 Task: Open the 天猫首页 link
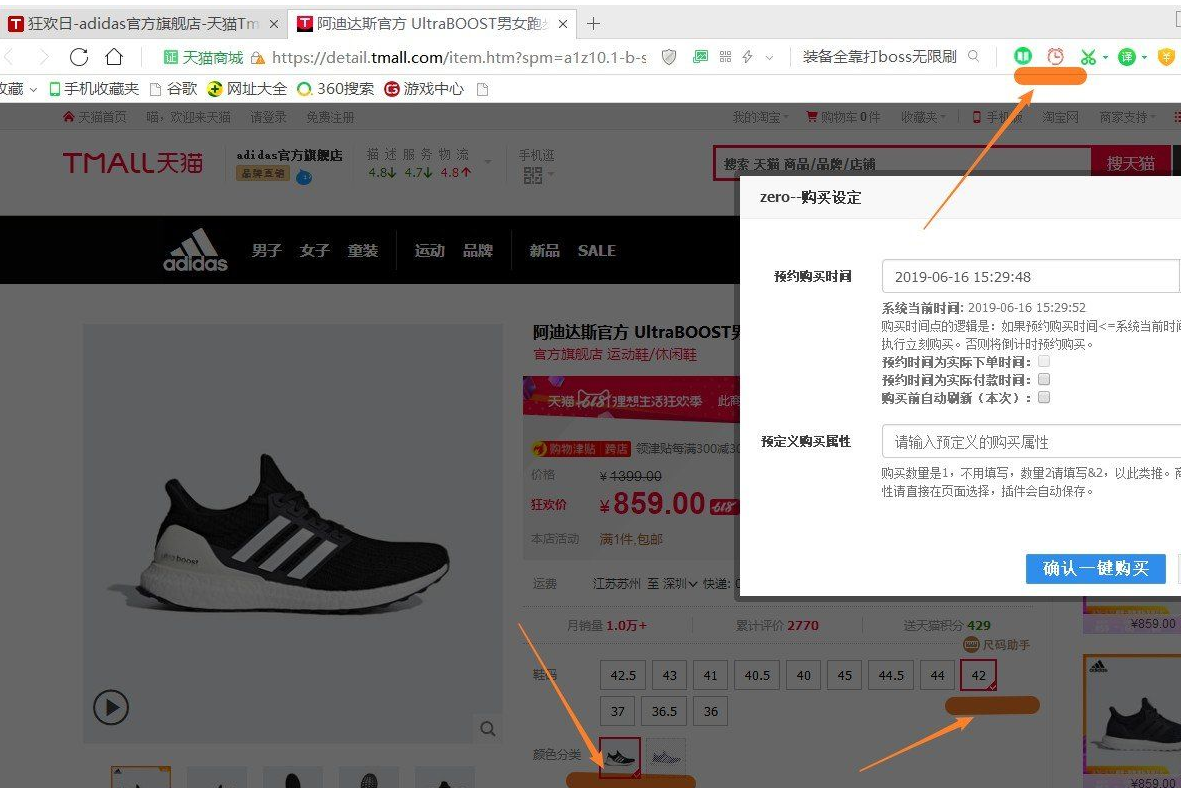coord(95,117)
